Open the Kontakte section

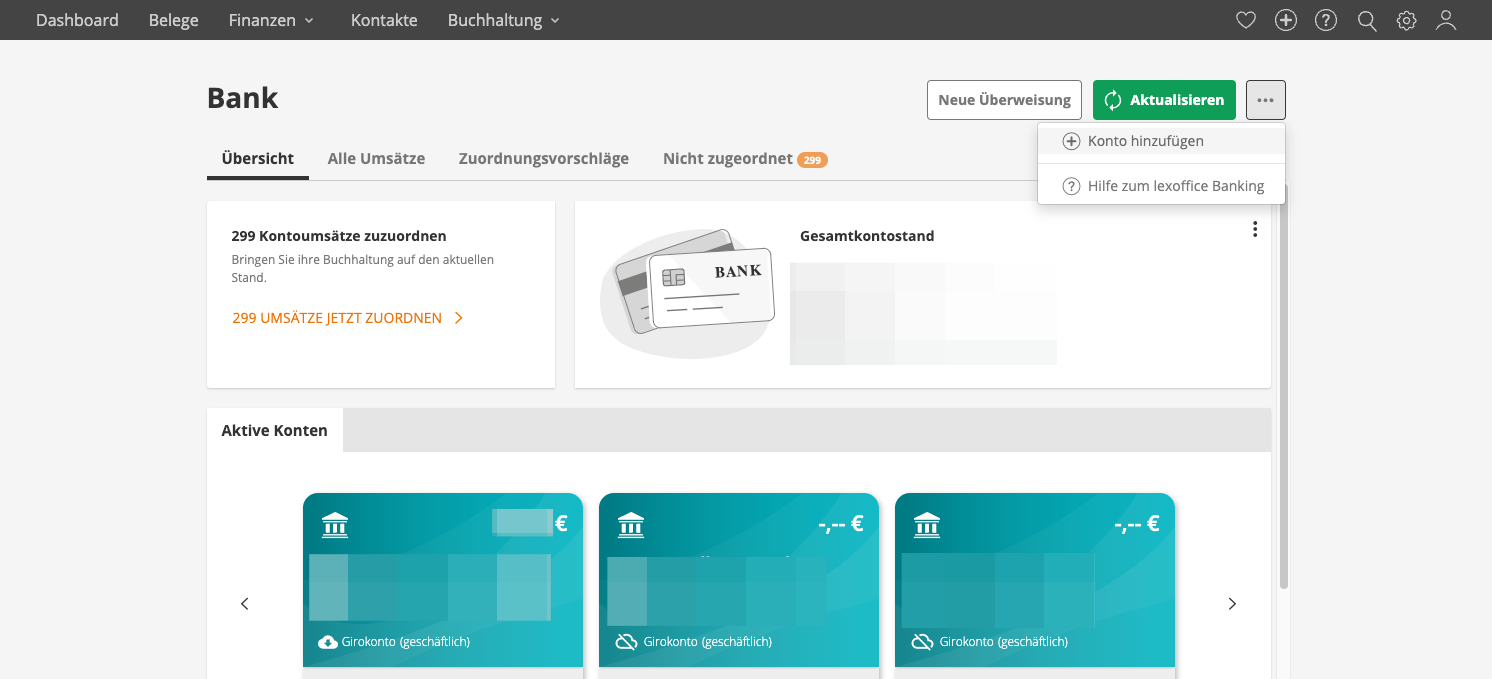point(384,20)
